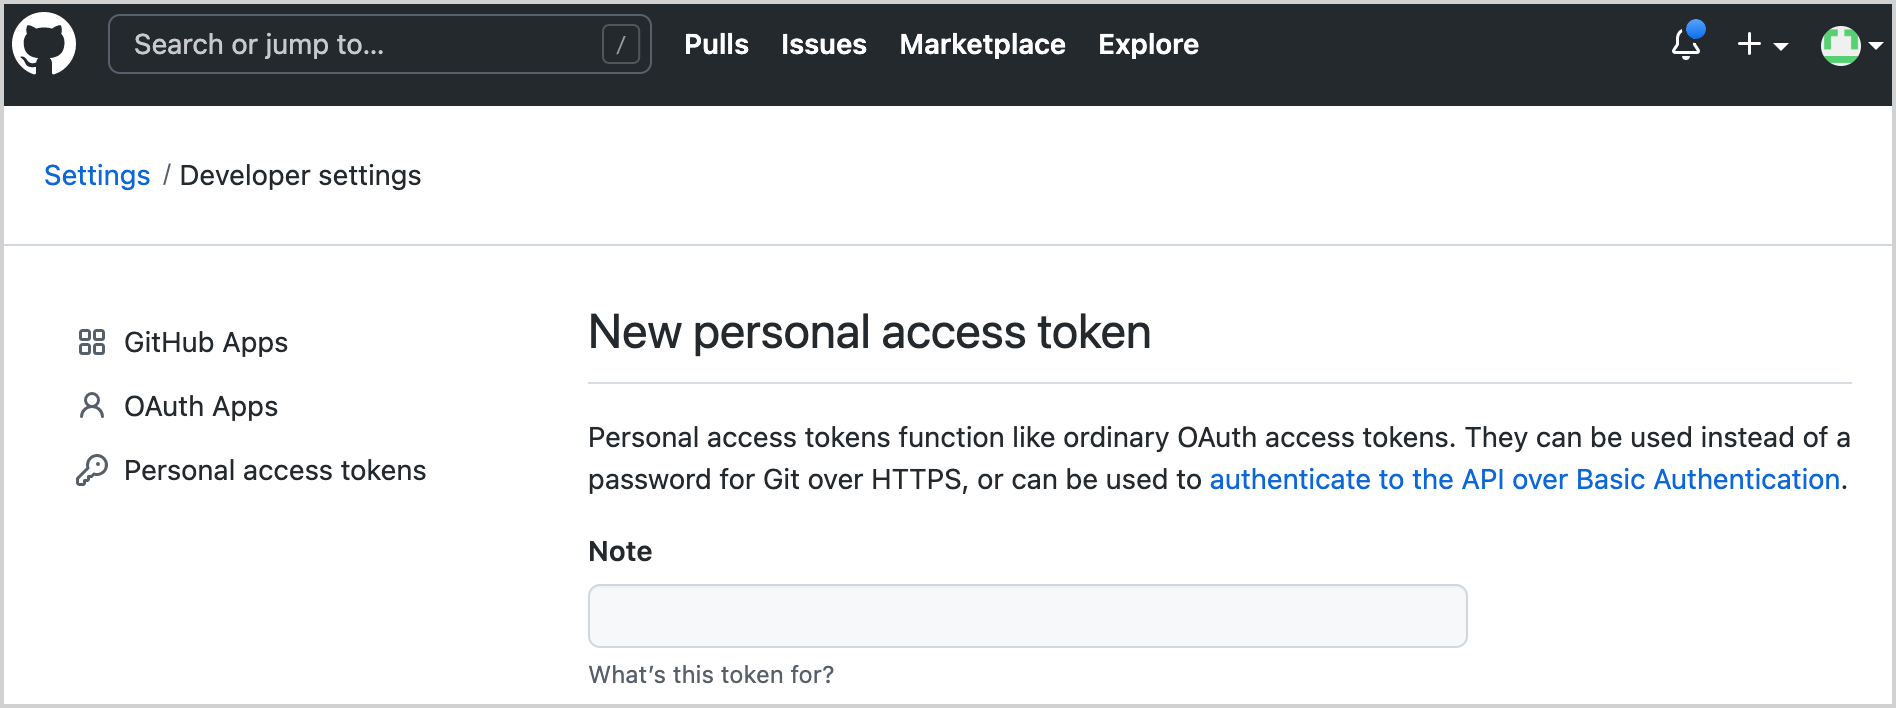Select Pulls in the top navigation
Viewport: 1896px width, 708px height.
tap(716, 44)
